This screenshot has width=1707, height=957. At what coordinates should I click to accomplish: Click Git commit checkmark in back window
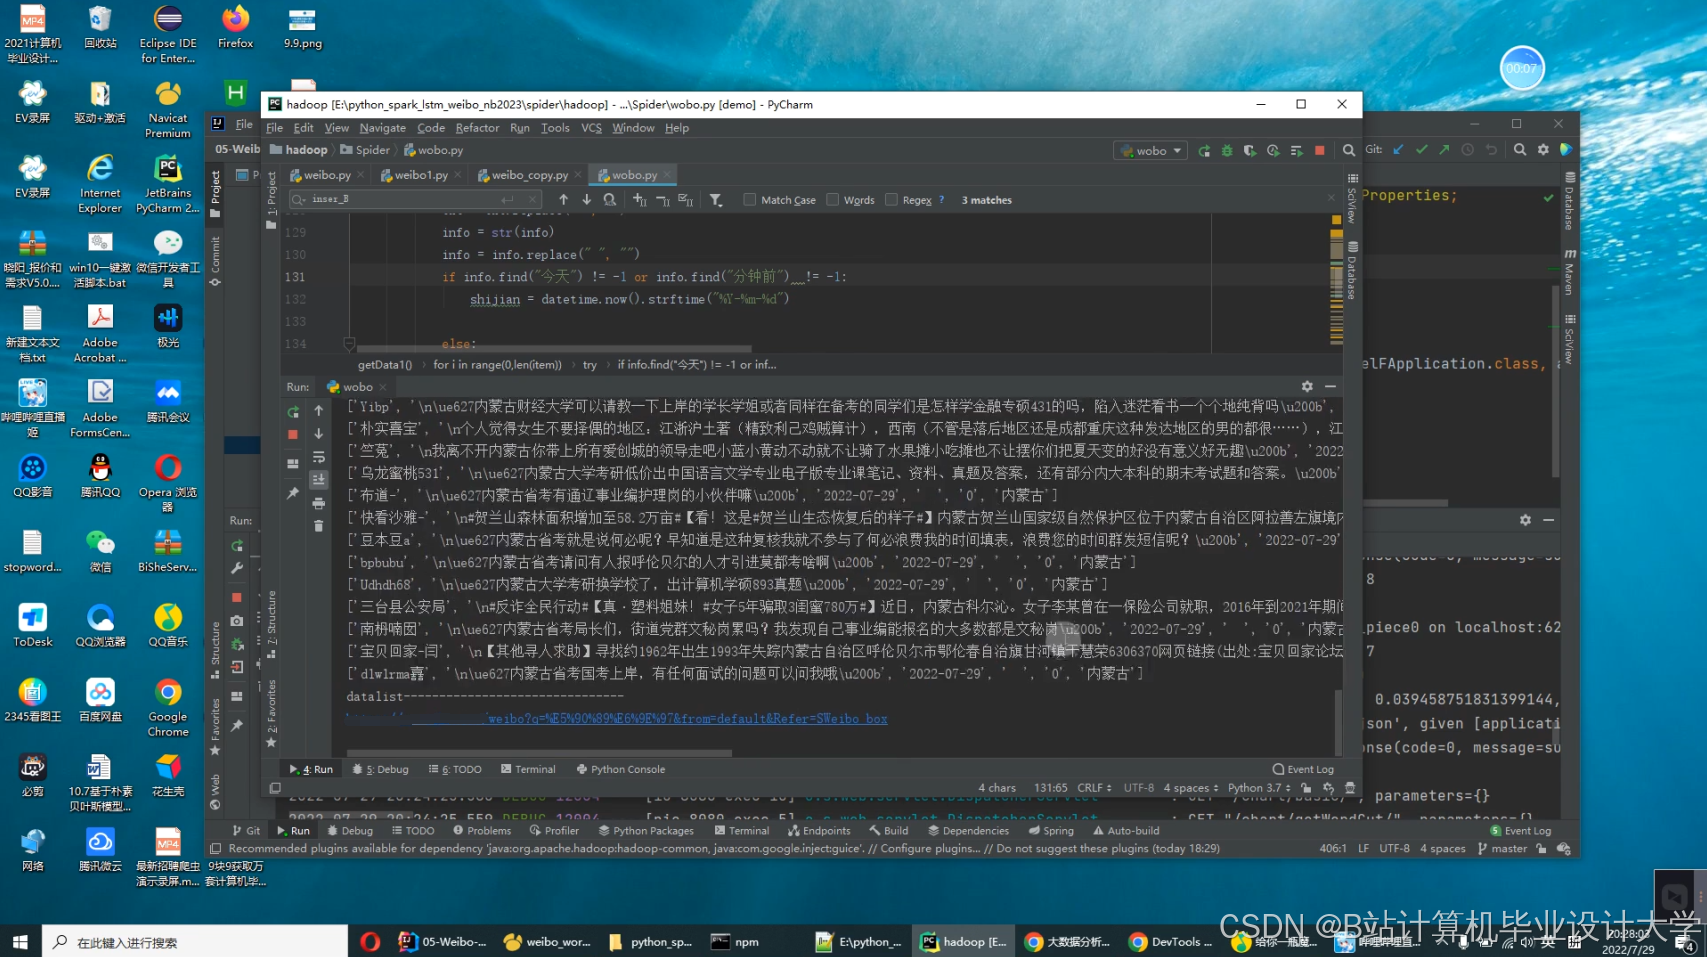click(1421, 150)
